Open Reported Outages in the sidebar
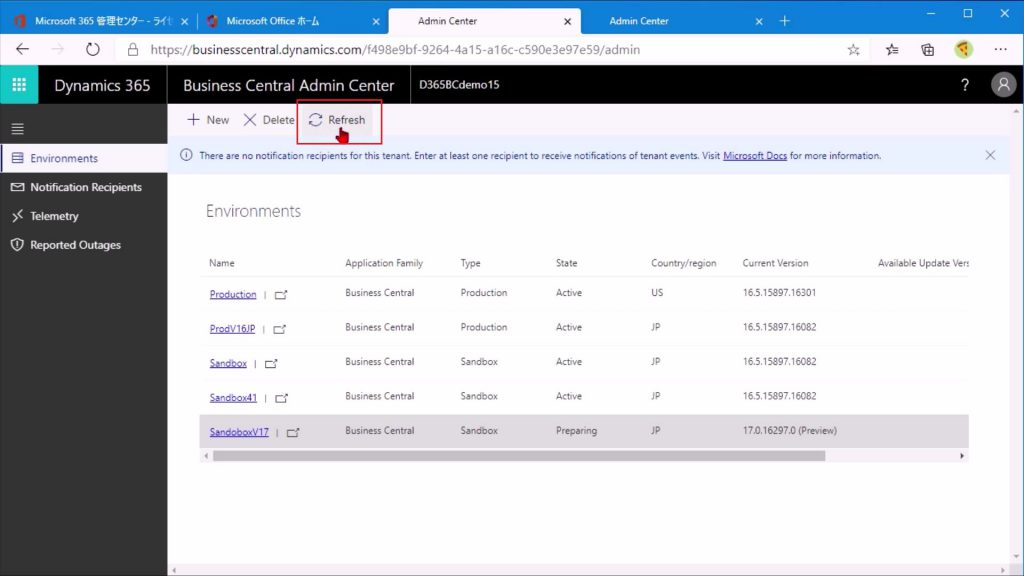Viewport: 1024px width, 576px height. tap(84, 245)
